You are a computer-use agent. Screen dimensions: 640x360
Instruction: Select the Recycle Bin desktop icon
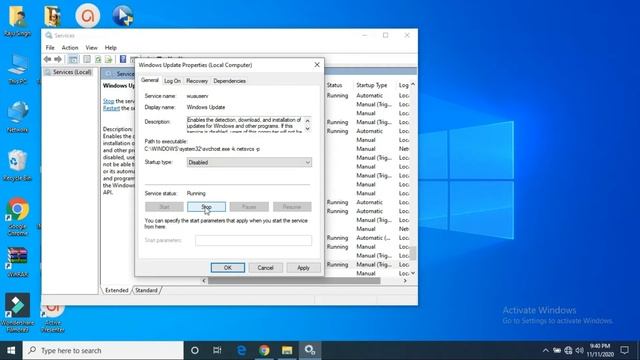point(17,165)
